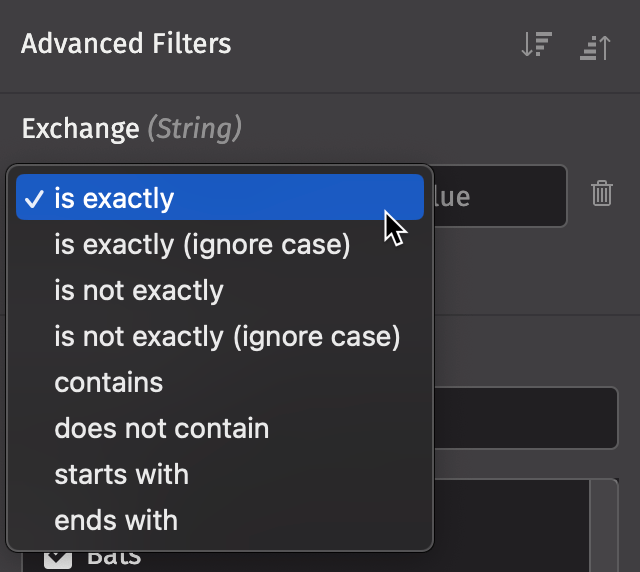
Task: Click the search field below the filter
Action: pos(525,417)
